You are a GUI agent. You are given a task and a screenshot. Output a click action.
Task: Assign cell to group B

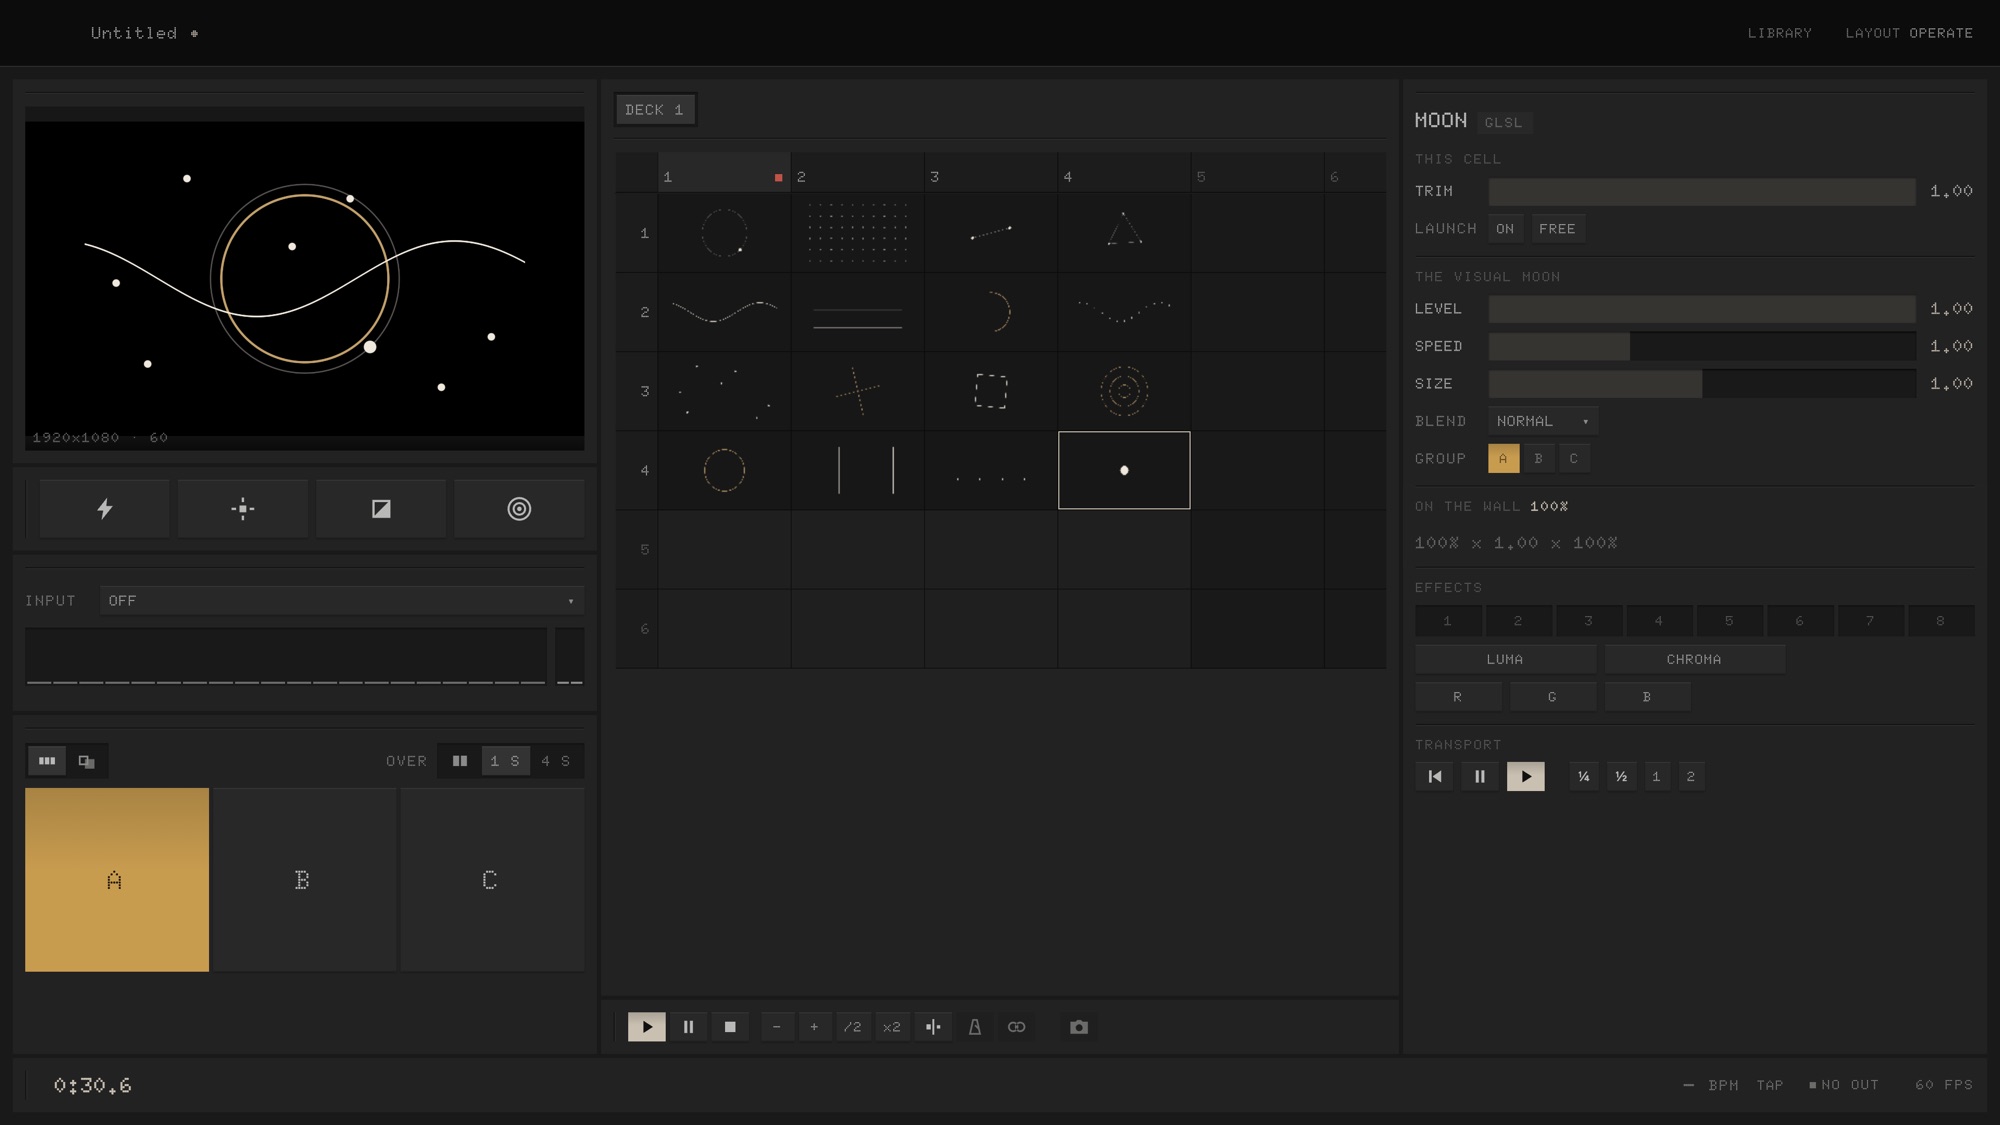1538,459
